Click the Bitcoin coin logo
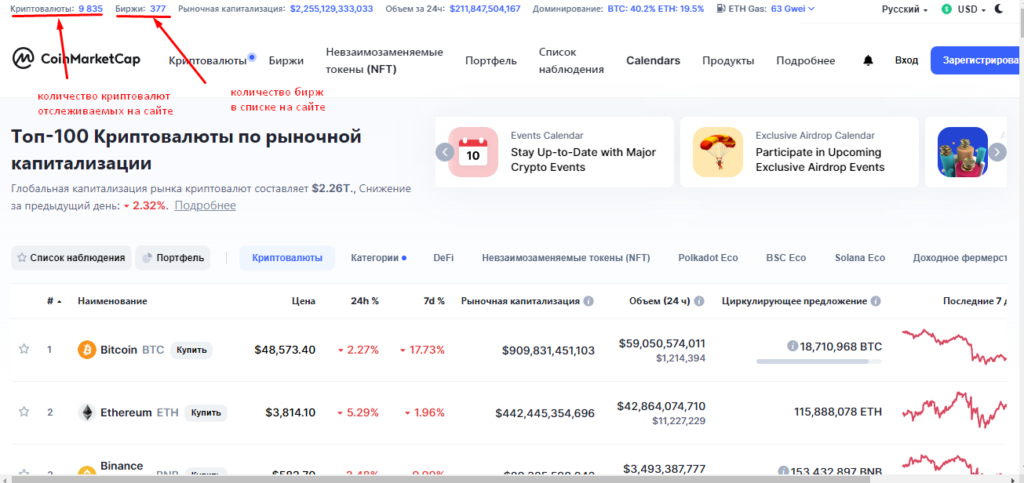The image size is (1024, 483). 87,350
